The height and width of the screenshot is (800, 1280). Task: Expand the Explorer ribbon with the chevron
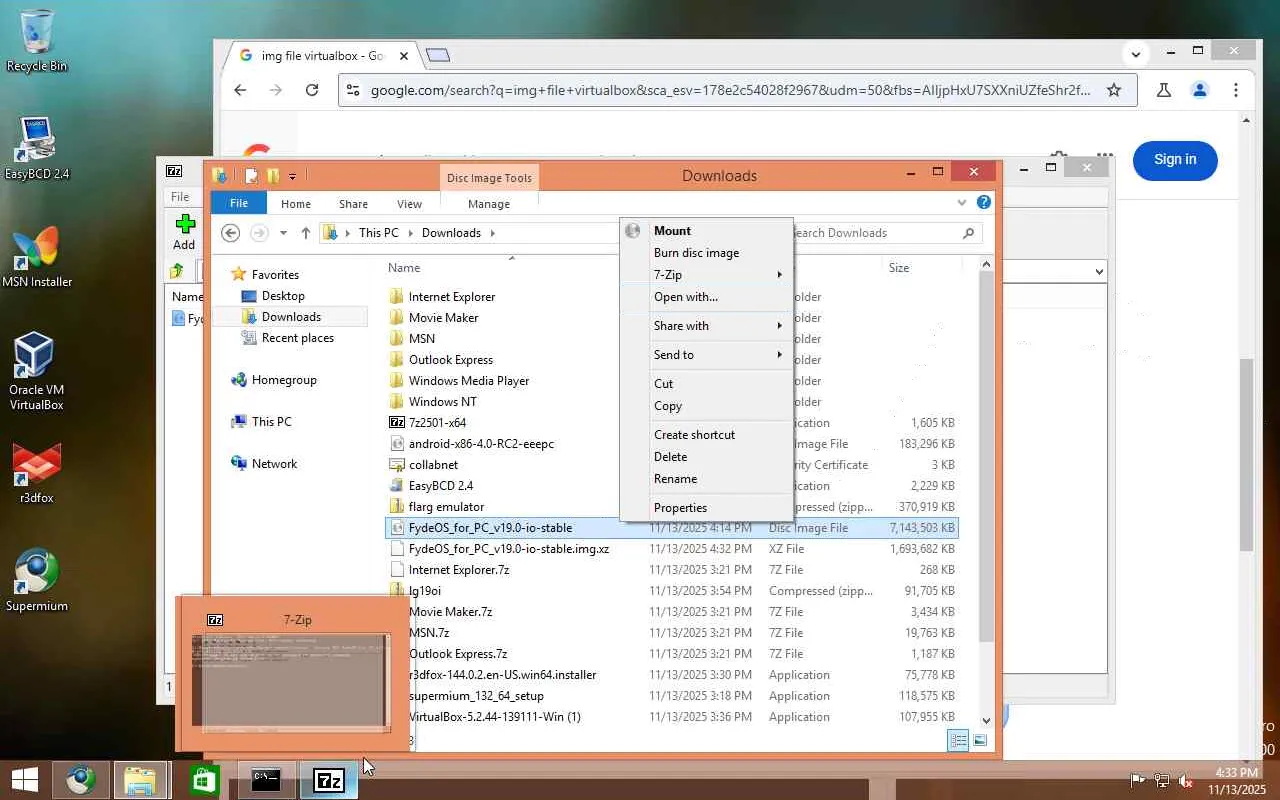click(x=962, y=202)
